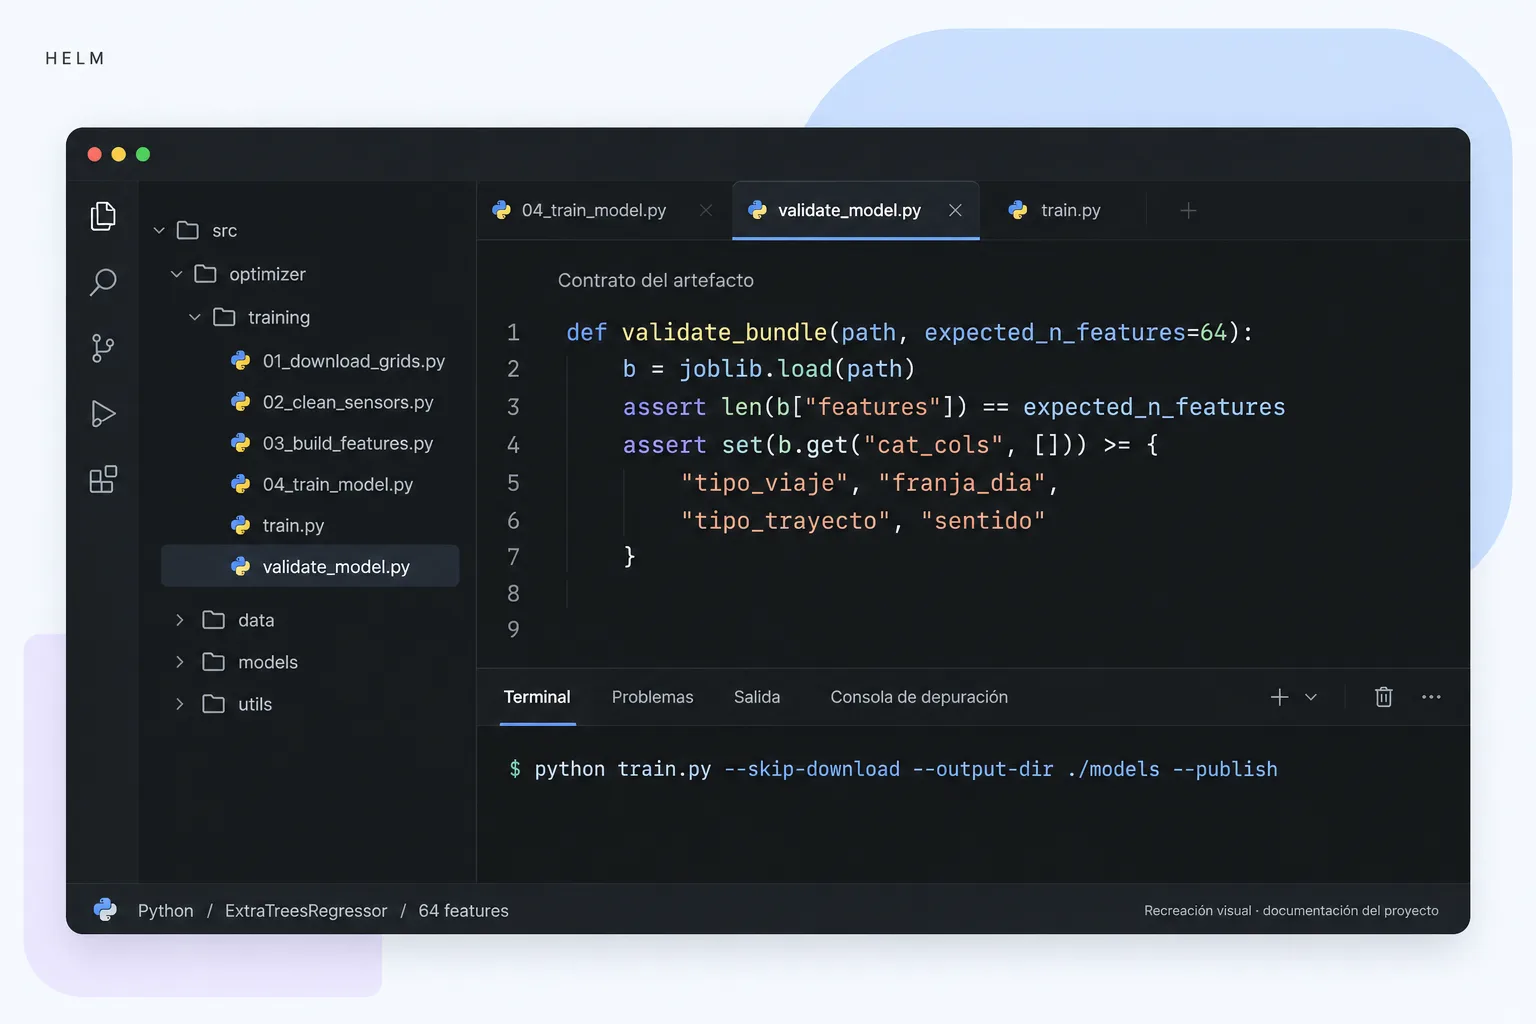Click ExtraTreesRegressor in the status bar
Screen dimensions: 1536x1024
point(306,911)
